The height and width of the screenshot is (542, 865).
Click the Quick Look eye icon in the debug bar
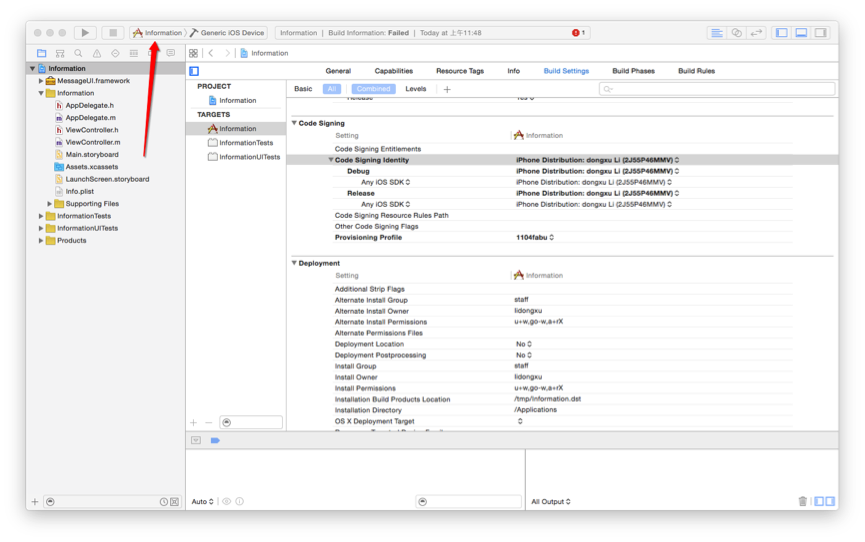click(x=226, y=501)
